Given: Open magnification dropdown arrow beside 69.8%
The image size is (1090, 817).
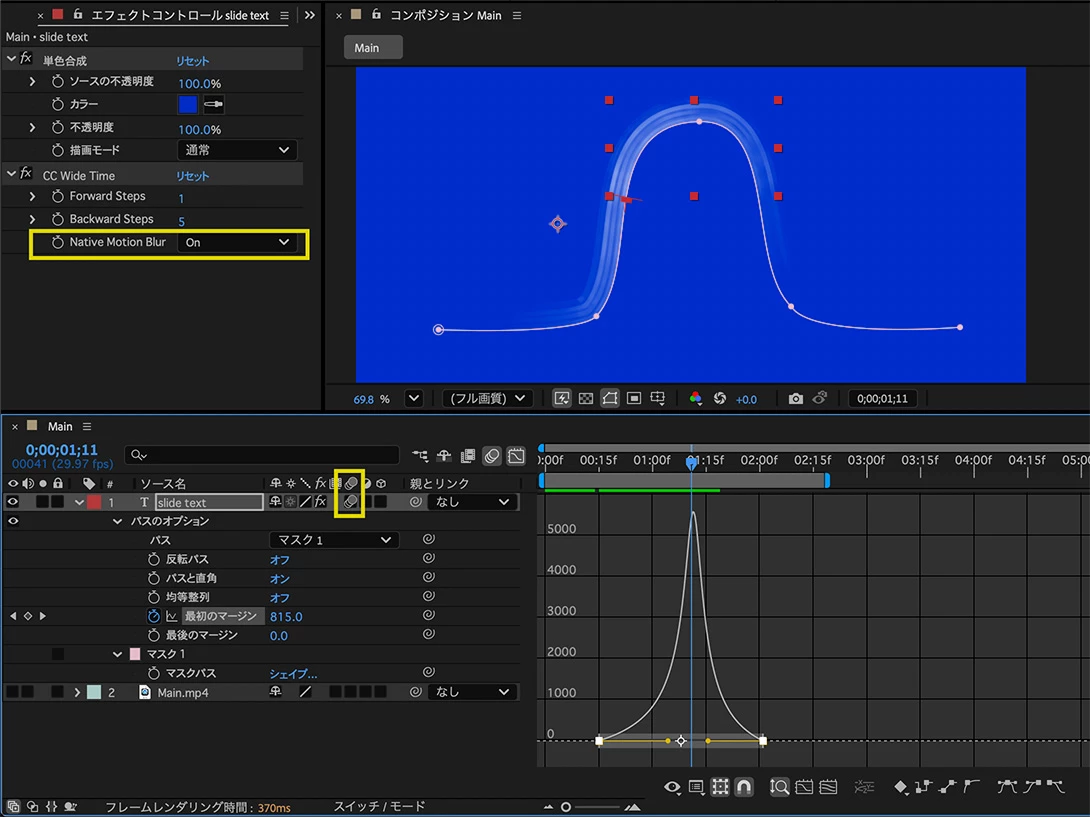Looking at the screenshot, I should (414, 398).
